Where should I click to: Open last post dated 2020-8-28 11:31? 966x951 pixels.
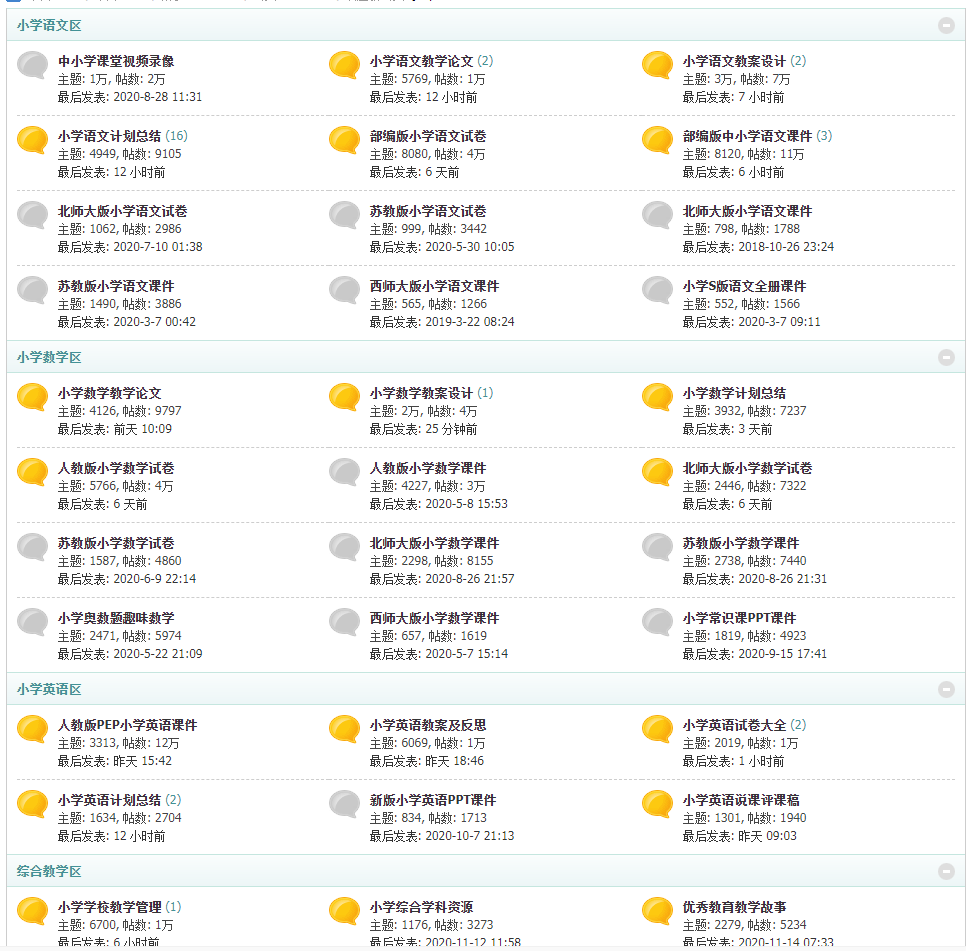(157, 97)
